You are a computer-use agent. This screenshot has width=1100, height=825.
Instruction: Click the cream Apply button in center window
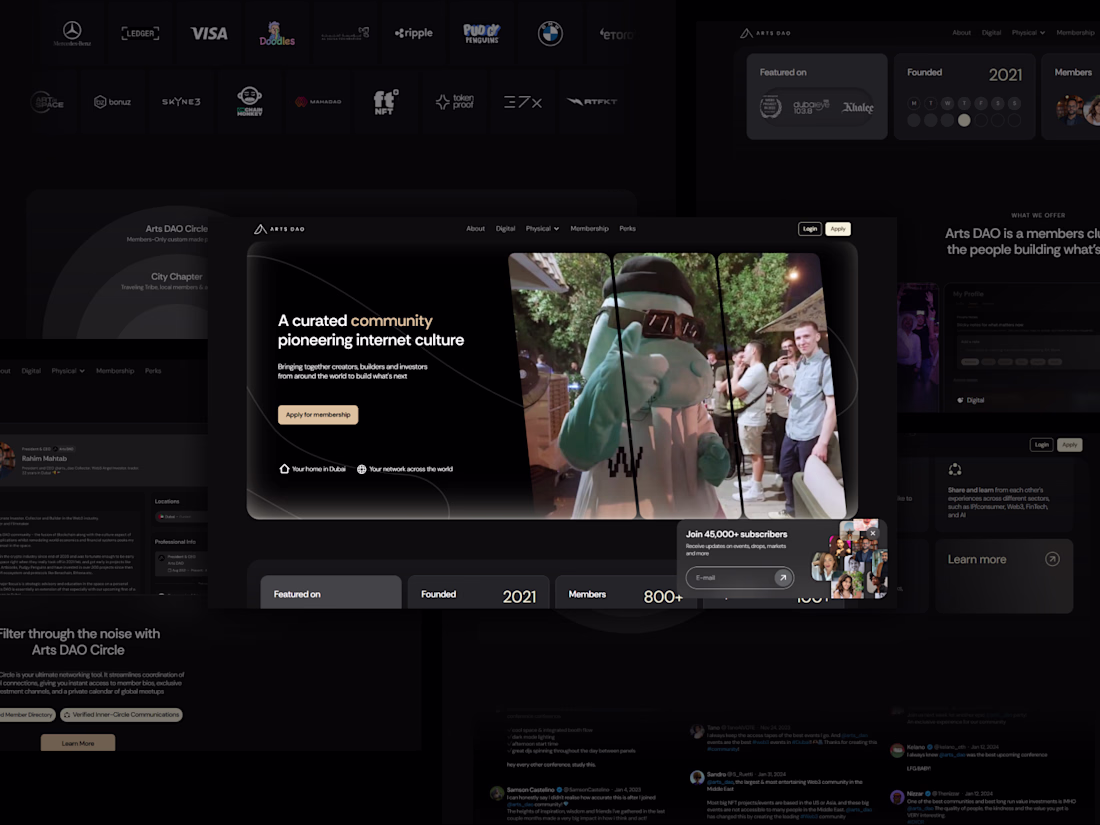838,229
